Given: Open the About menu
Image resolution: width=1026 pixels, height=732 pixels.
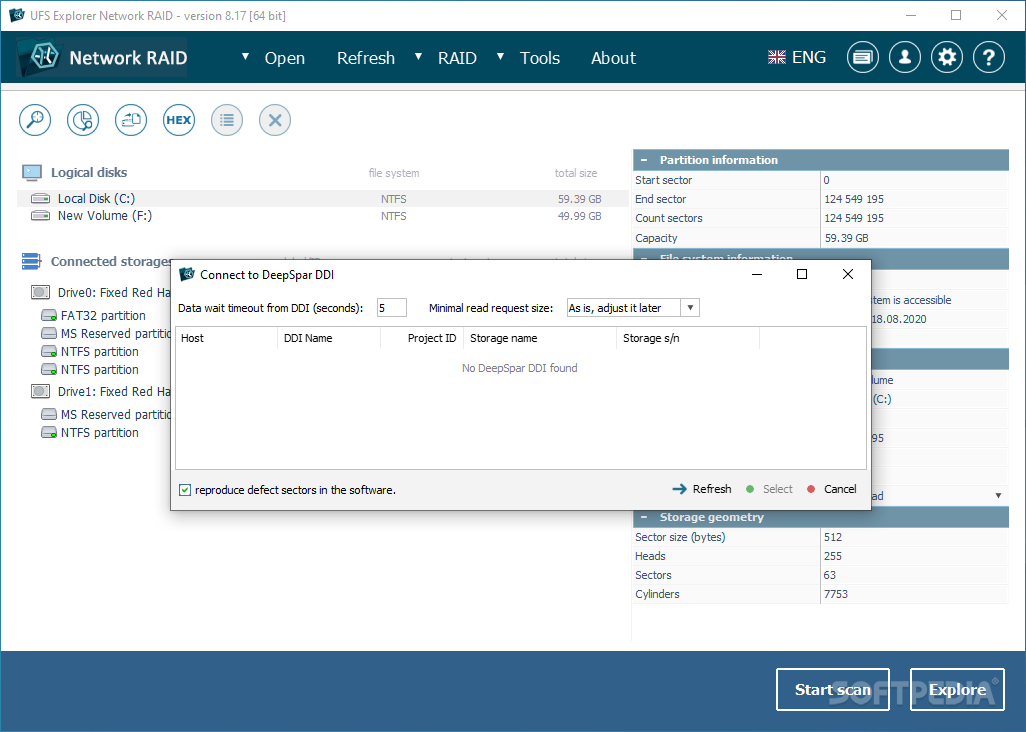Looking at the screenshot, I should pyautogui.click(x=613, y=58).
